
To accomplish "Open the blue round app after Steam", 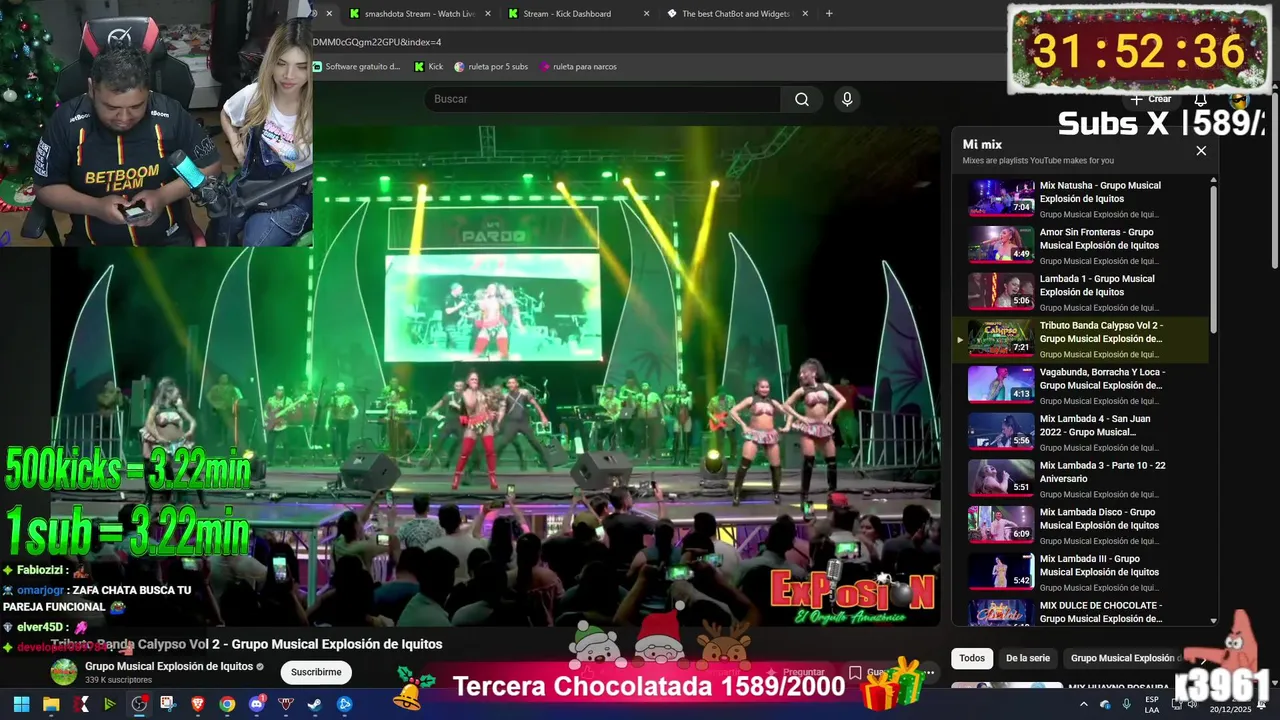I will click(345, 704).
